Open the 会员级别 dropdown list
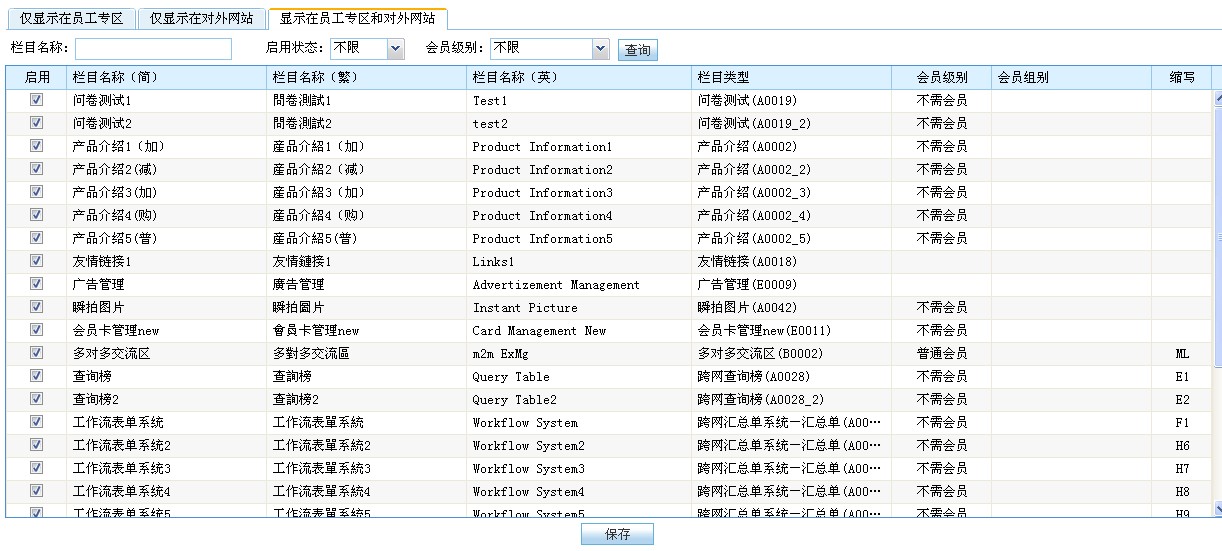The width and height of the screenshot is (1222, 551). point(549,49)
